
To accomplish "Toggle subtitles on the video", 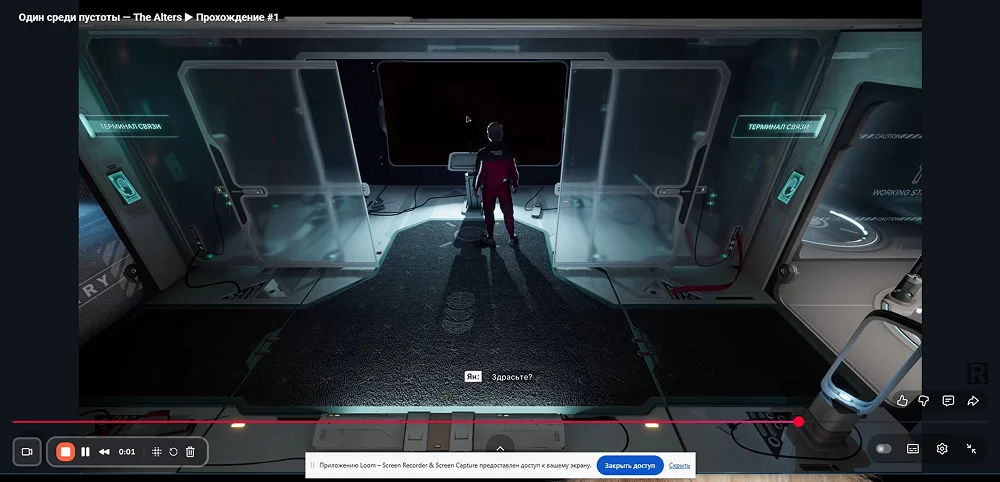I will [913, 449].
